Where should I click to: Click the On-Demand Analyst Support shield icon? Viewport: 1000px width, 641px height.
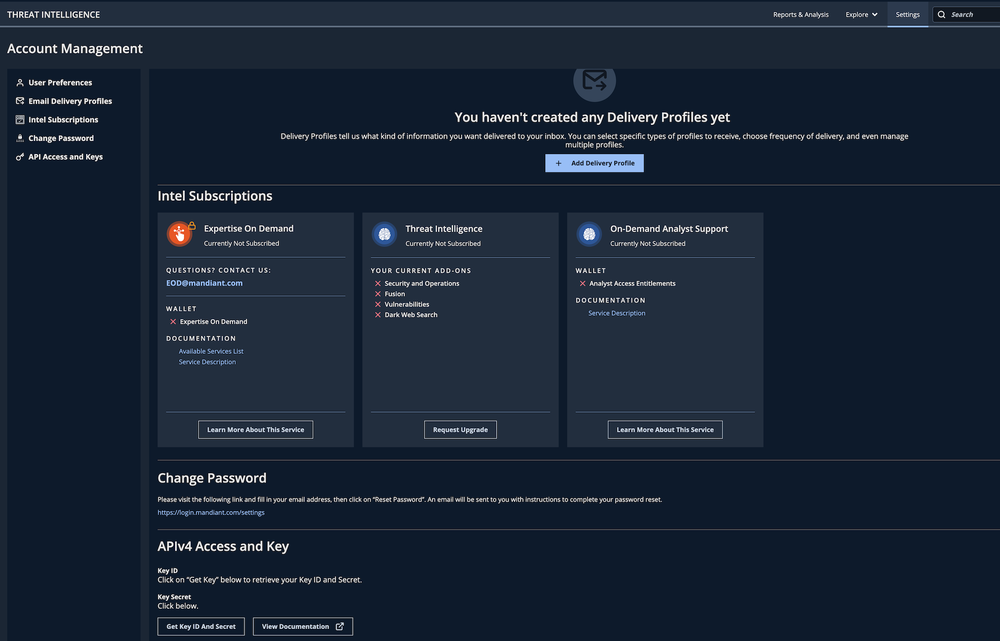pyautogui.click(x=587, y=233)
